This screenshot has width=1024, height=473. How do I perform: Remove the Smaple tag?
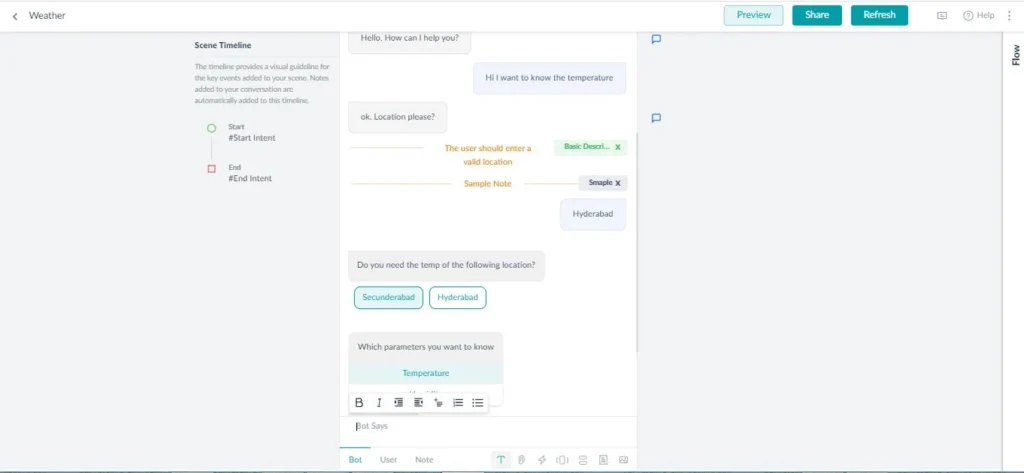(x=618, y=183)
